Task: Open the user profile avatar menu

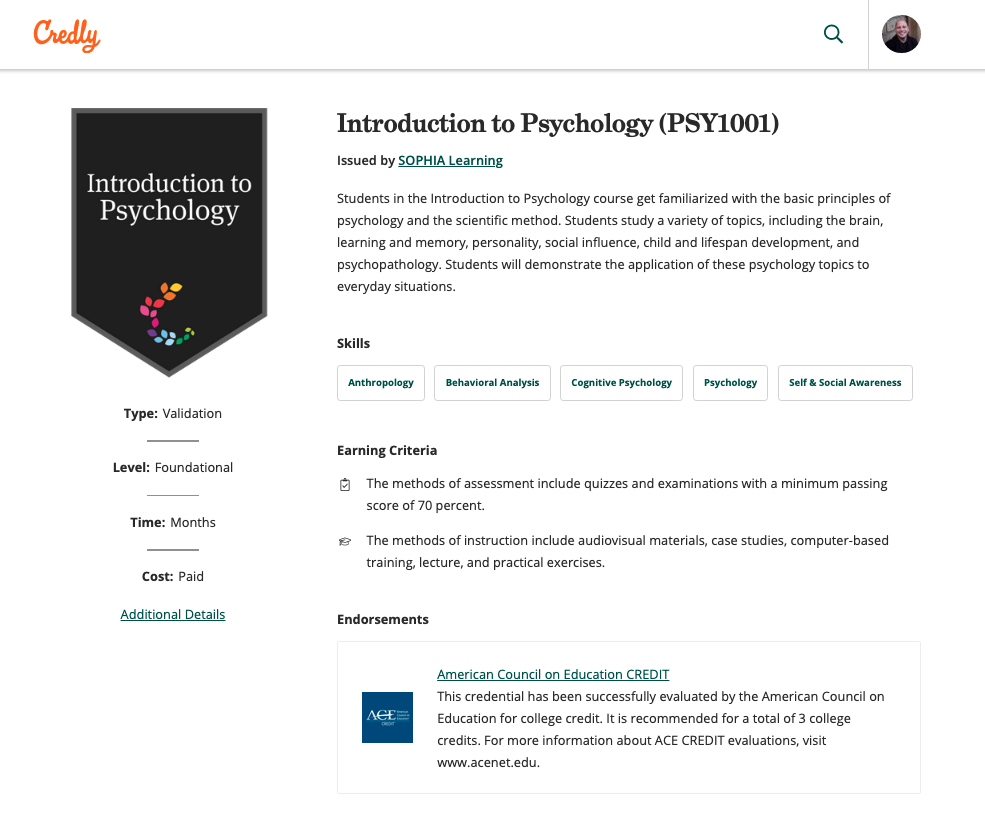Action: pos(901,34)
